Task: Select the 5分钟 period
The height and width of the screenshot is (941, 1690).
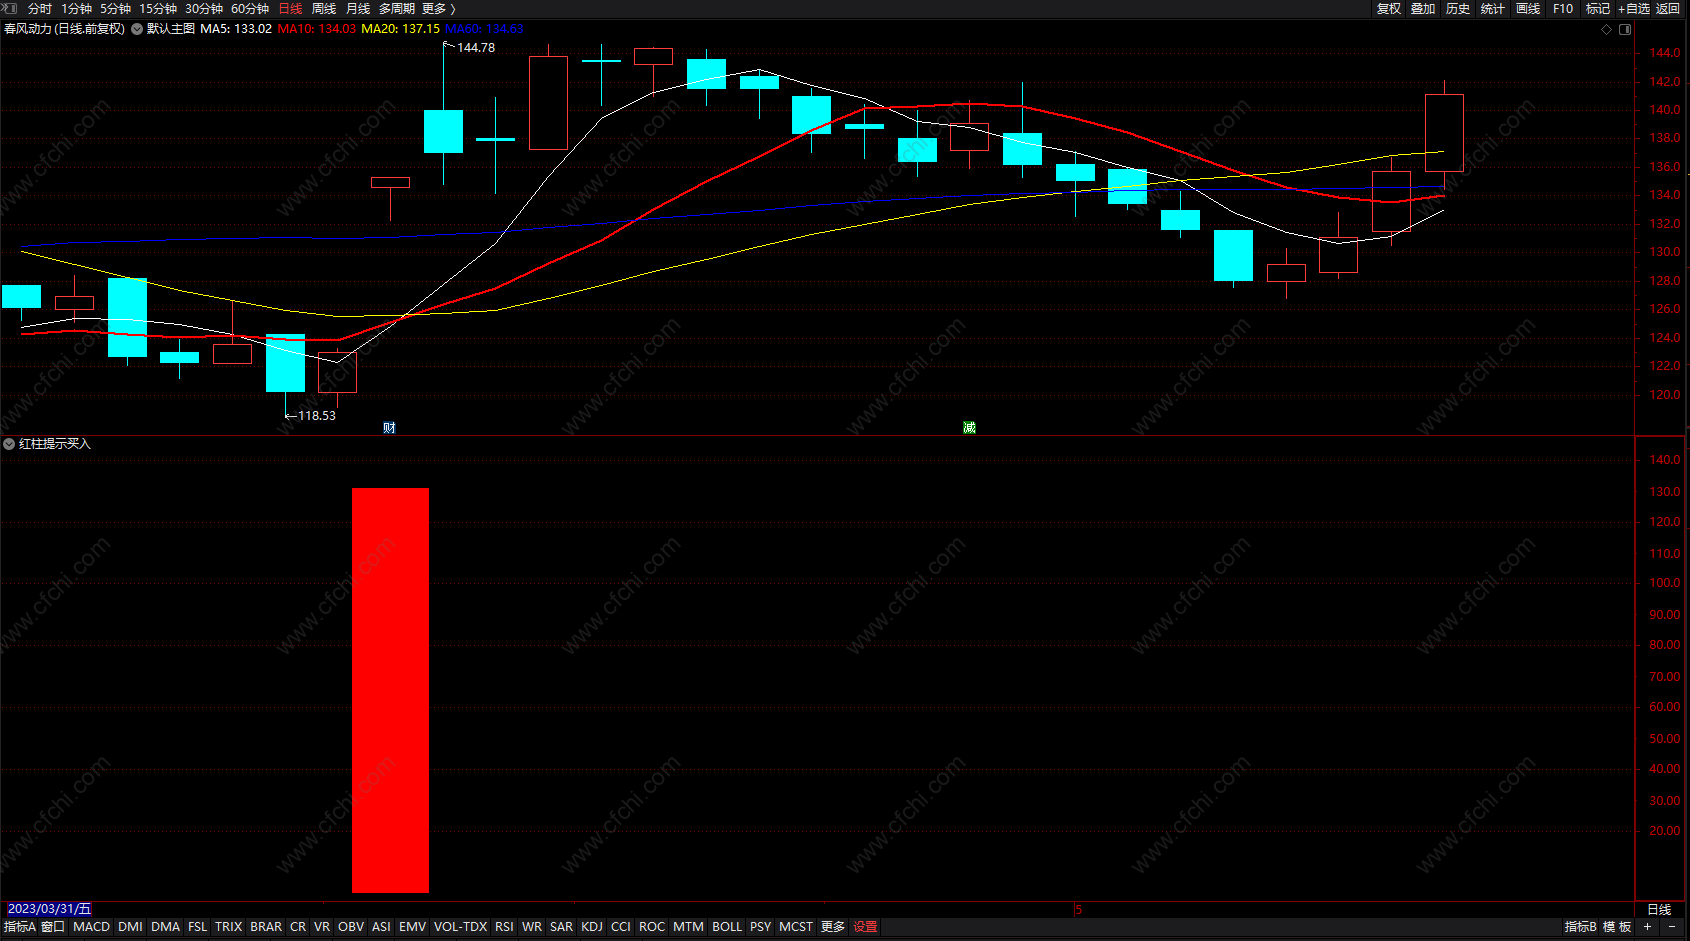Action: [115, 9]
